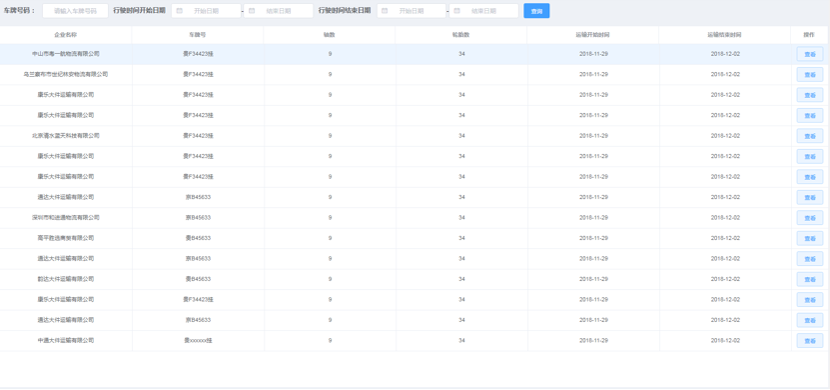Open the 行驶时间结束日期 start date picker
Image resolution: width=830 pixels, height=390 pixels.
point(411,11)
